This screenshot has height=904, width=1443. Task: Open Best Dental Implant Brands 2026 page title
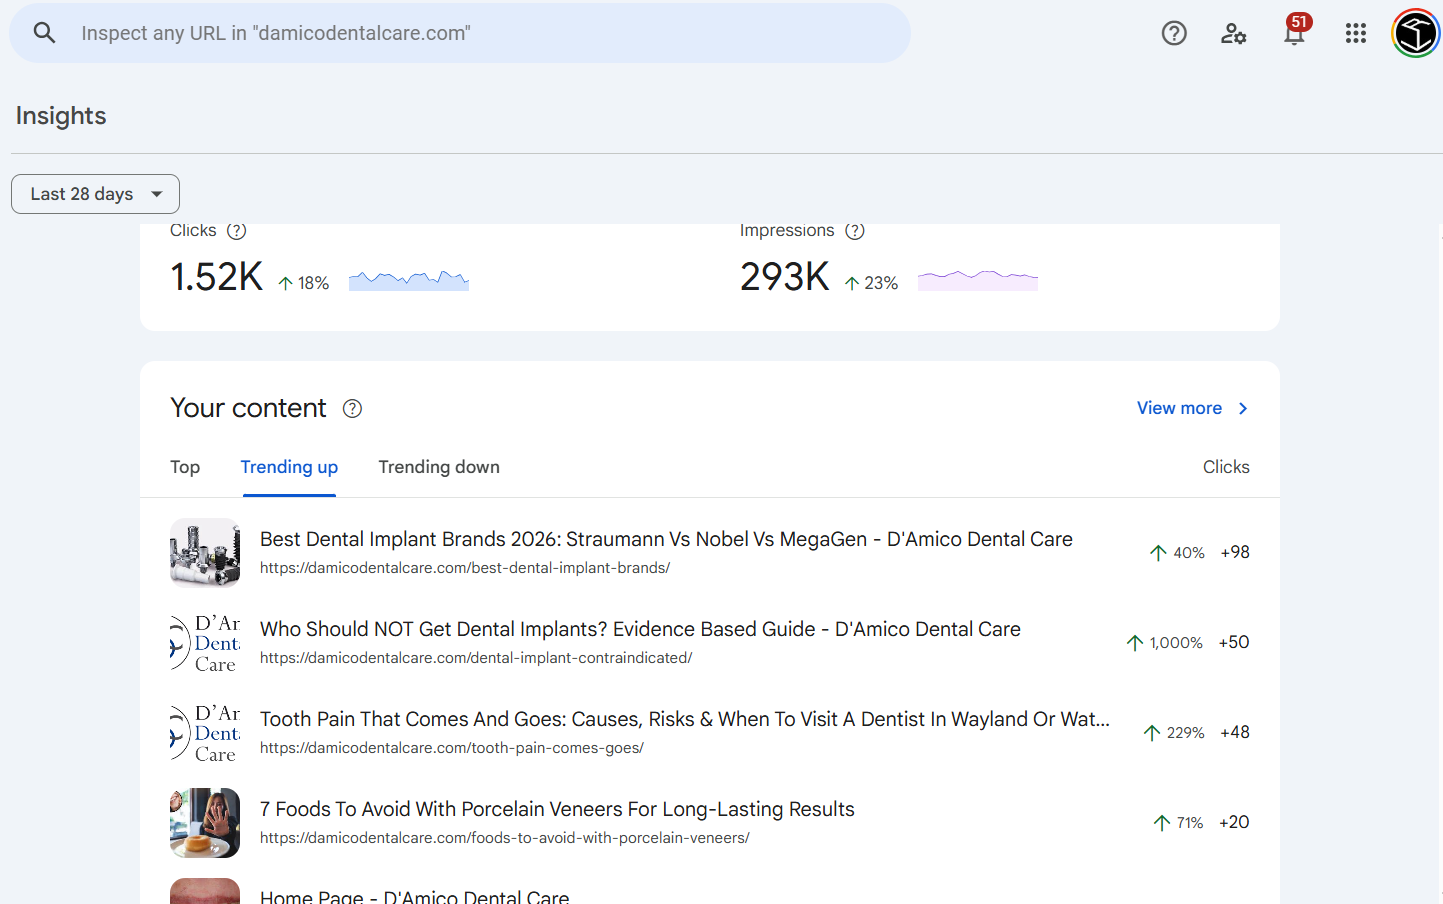coord(666,539)
